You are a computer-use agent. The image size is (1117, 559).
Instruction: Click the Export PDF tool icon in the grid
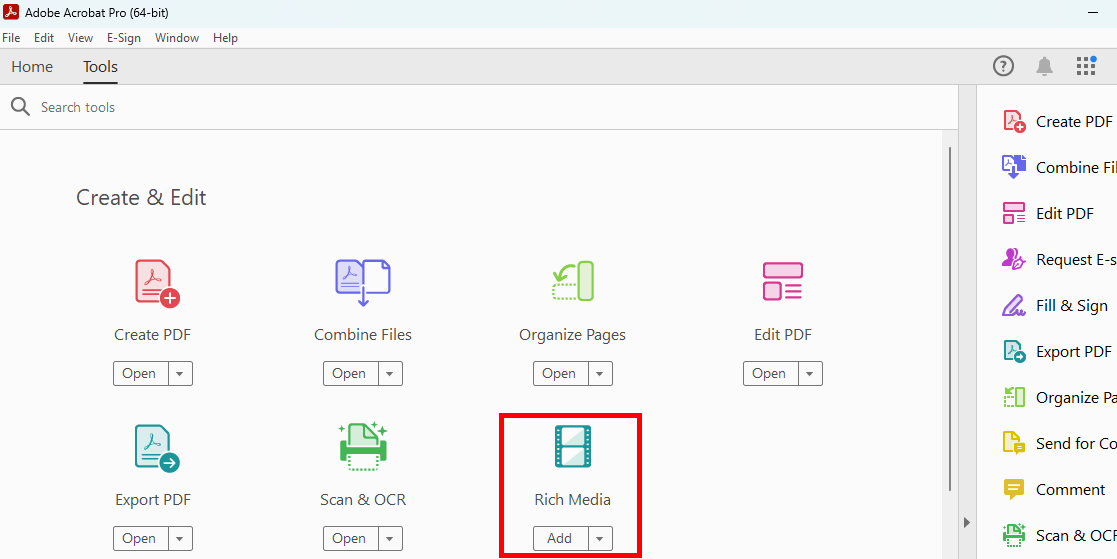point(157,449)
